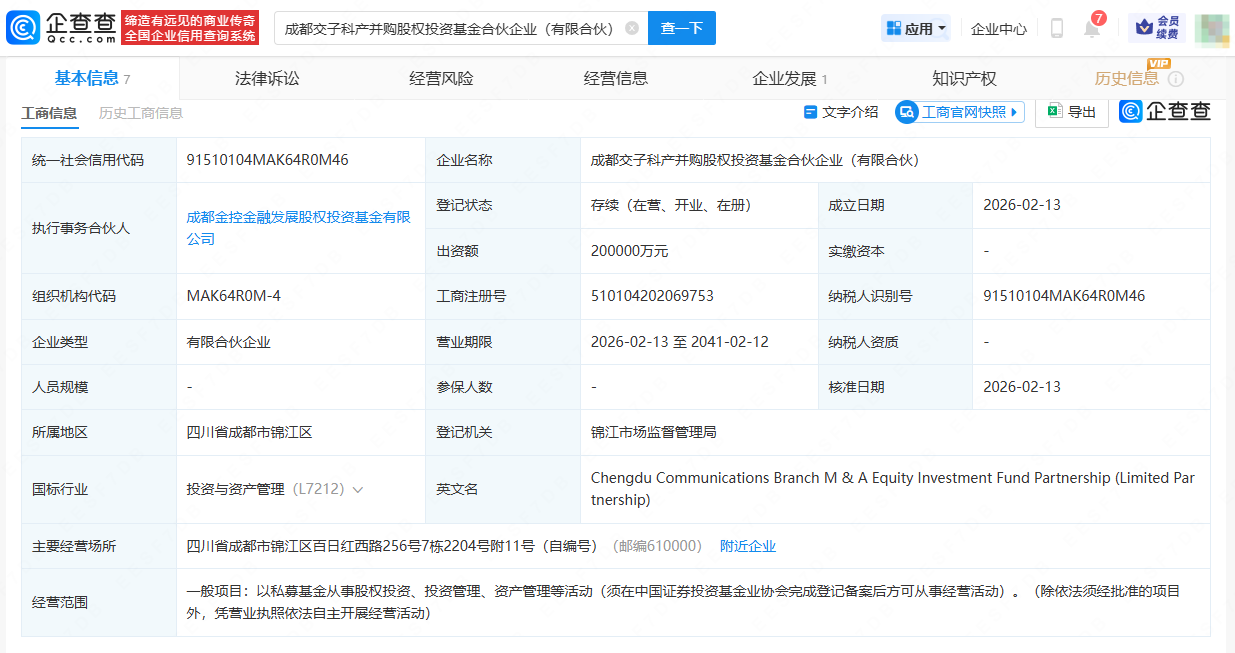Screen dimensions: 1235x653
Task: Click the 文字介绍 text introduction icon
Action: [811, 112]
